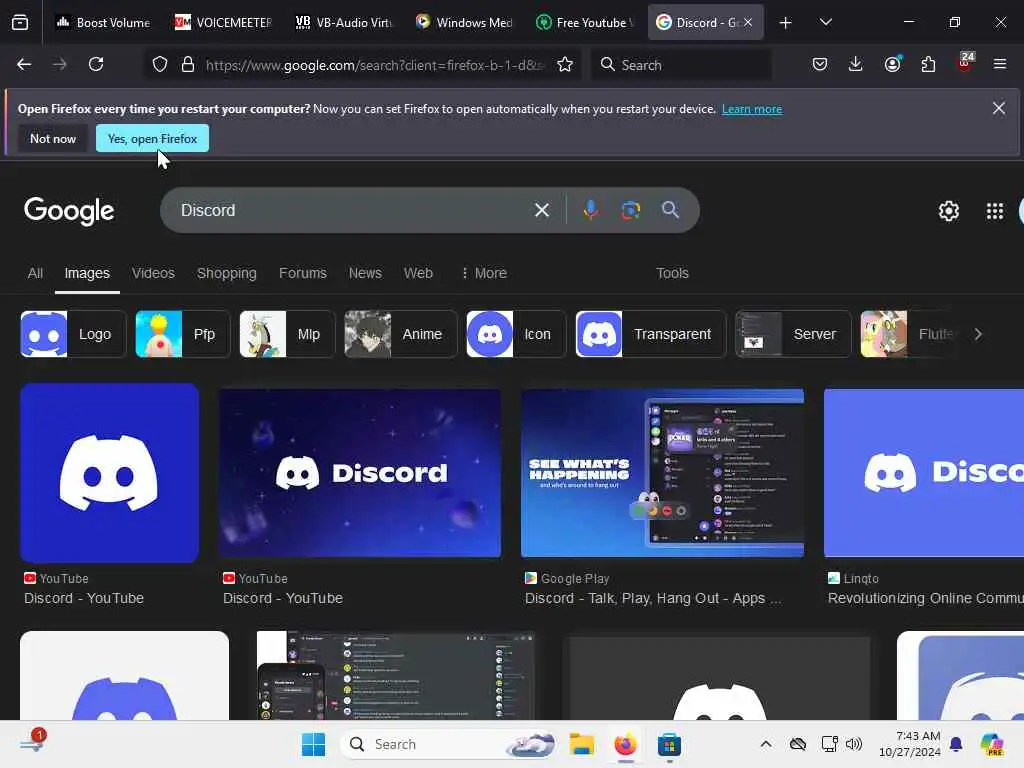This screenshot has height=768, width=1024.
Task: Filter images by the Anime chip
Action: (x=400, y=334)
